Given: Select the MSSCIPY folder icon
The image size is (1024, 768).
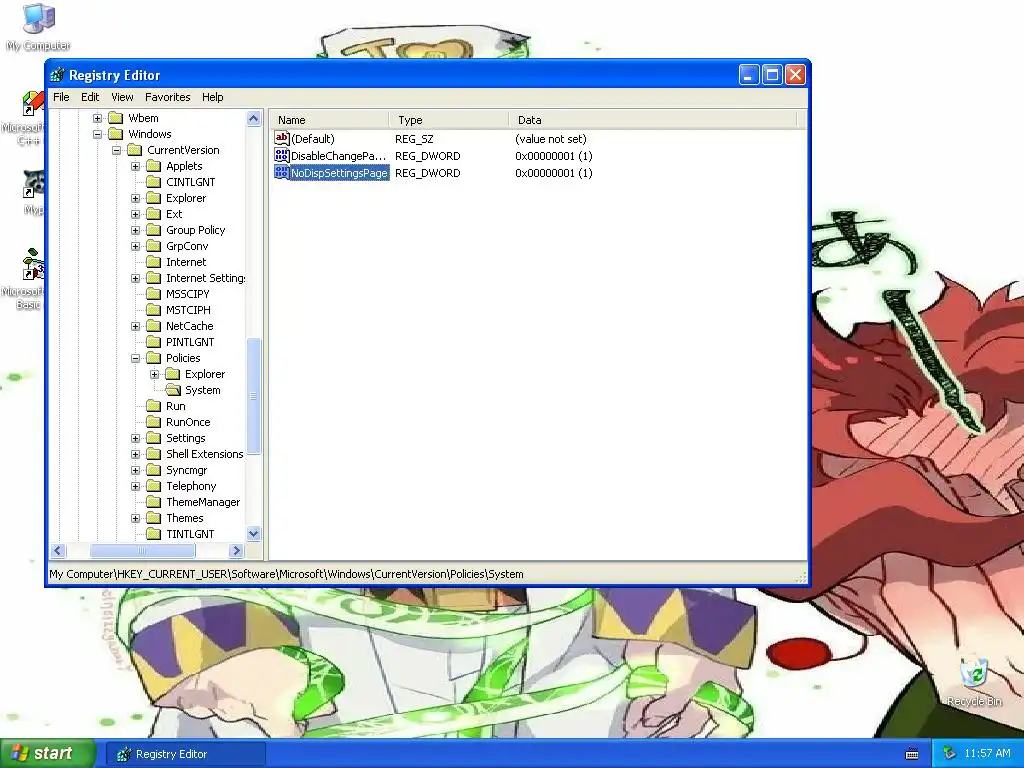Looking at the screenshot, I should point(153,294).
